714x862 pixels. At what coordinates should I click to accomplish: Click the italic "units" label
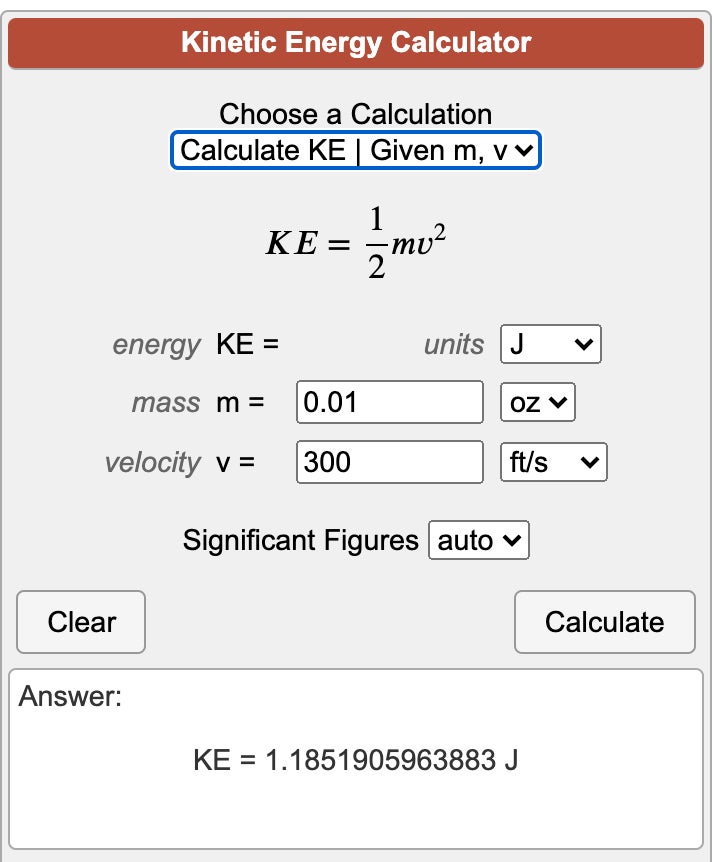pos(454,346)
